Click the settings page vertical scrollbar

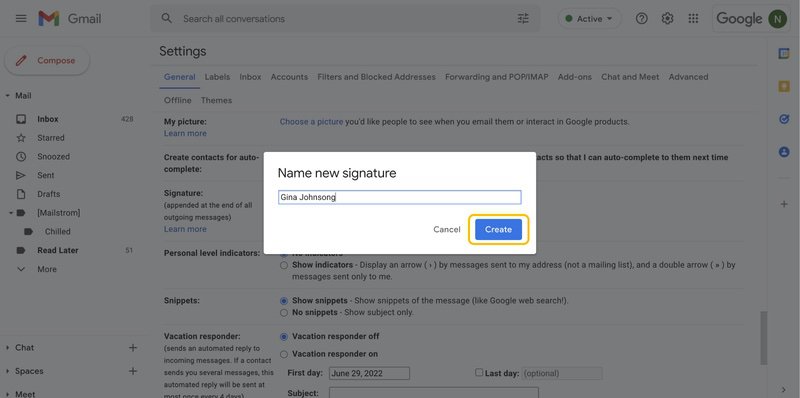764,338
